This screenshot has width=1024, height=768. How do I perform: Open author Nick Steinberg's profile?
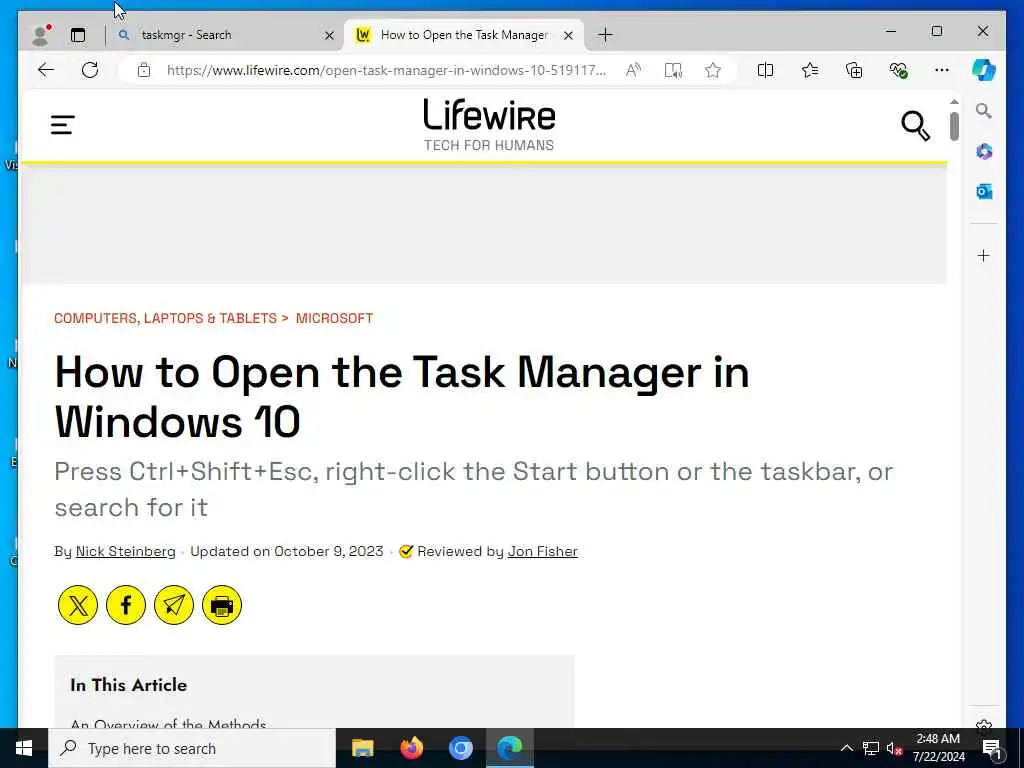coord(125,551)
